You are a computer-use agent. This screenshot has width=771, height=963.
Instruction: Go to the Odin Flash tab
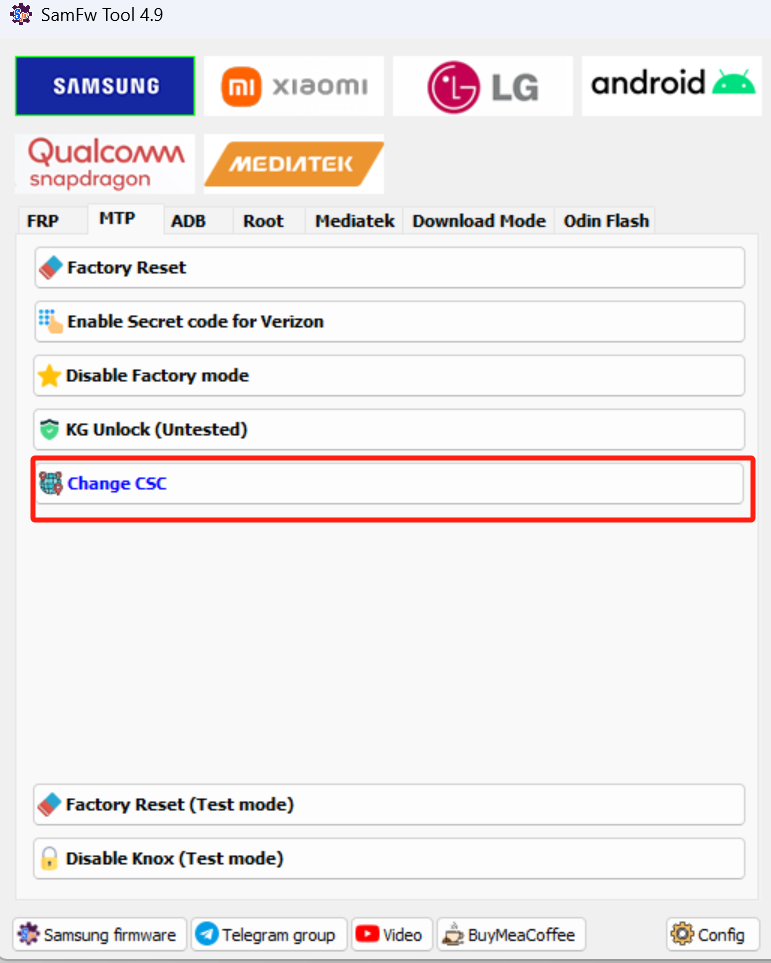tap(606, 221)
